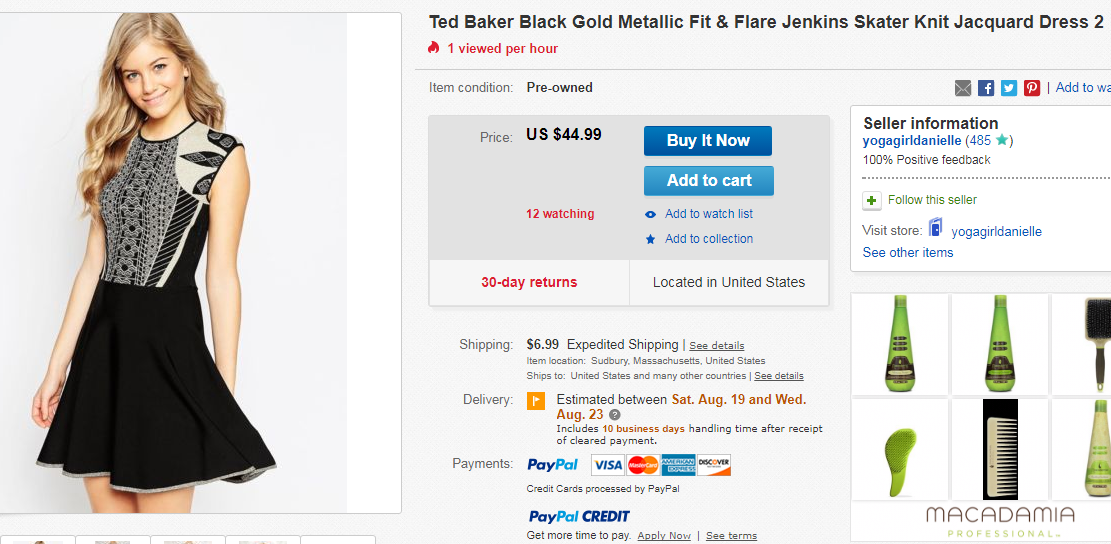Click the seller feedback star icon

coord(1001,140)
